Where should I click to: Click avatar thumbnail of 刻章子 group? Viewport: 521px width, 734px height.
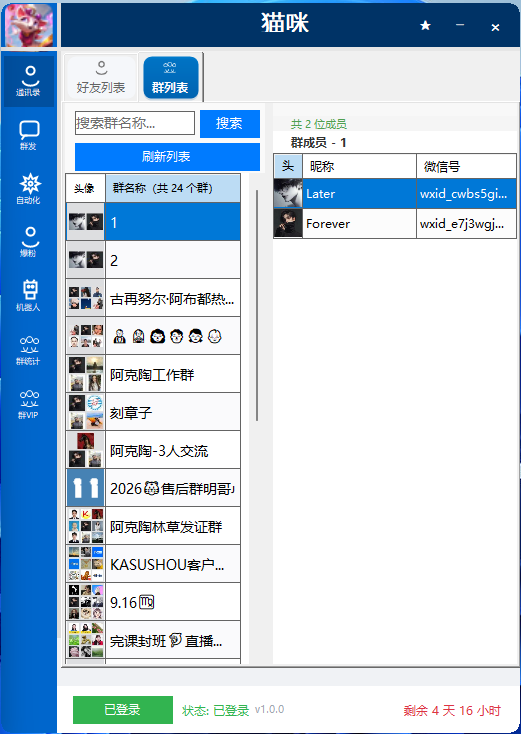click(x=86, y=412)
